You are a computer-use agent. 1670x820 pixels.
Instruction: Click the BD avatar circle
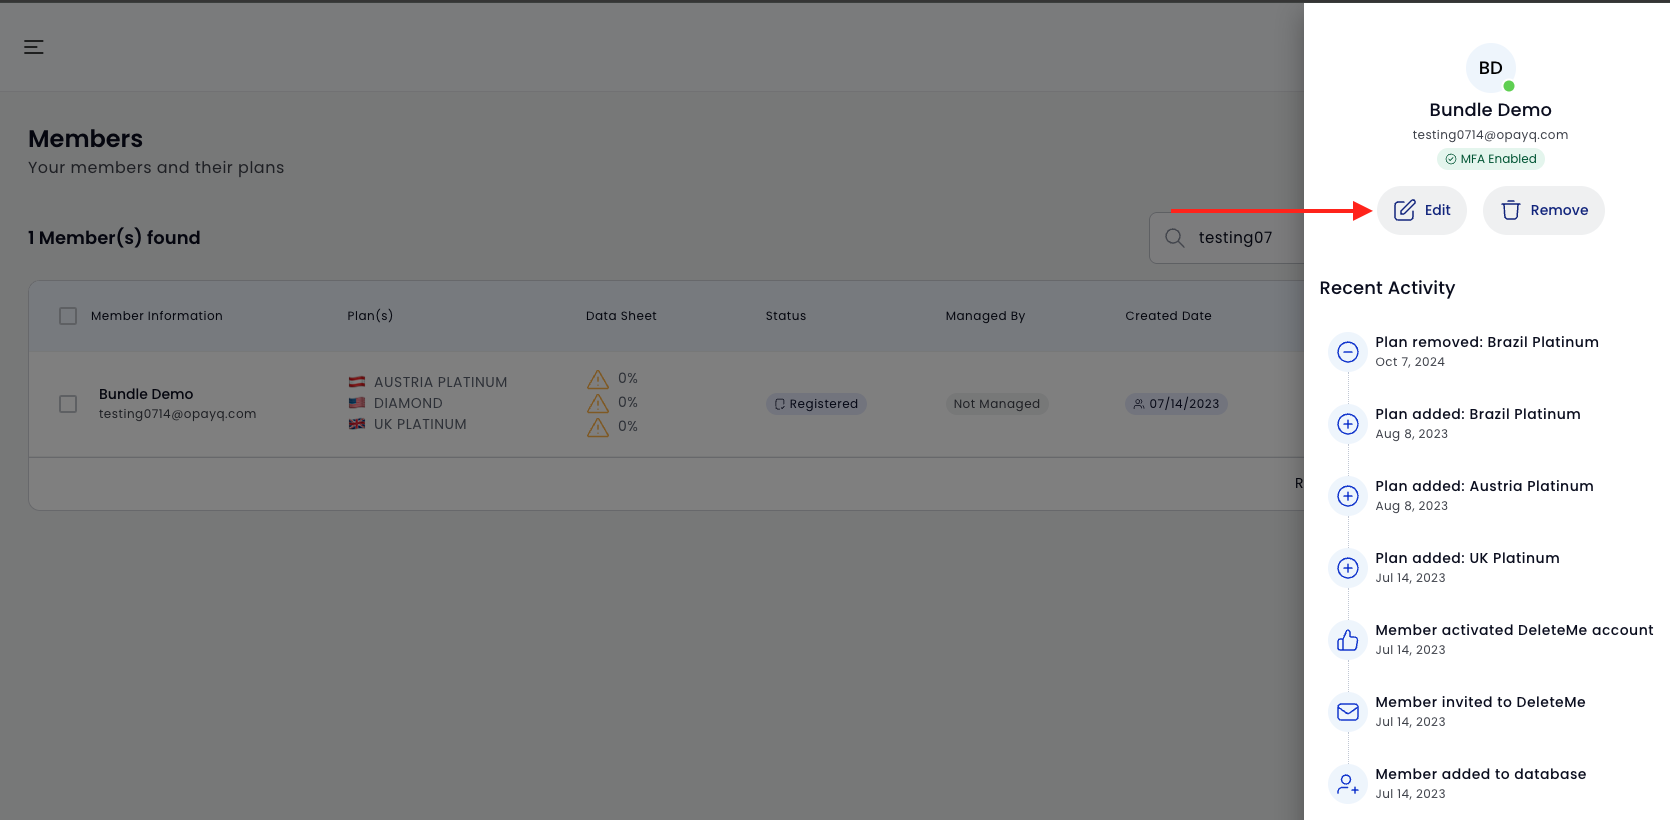1490,68
